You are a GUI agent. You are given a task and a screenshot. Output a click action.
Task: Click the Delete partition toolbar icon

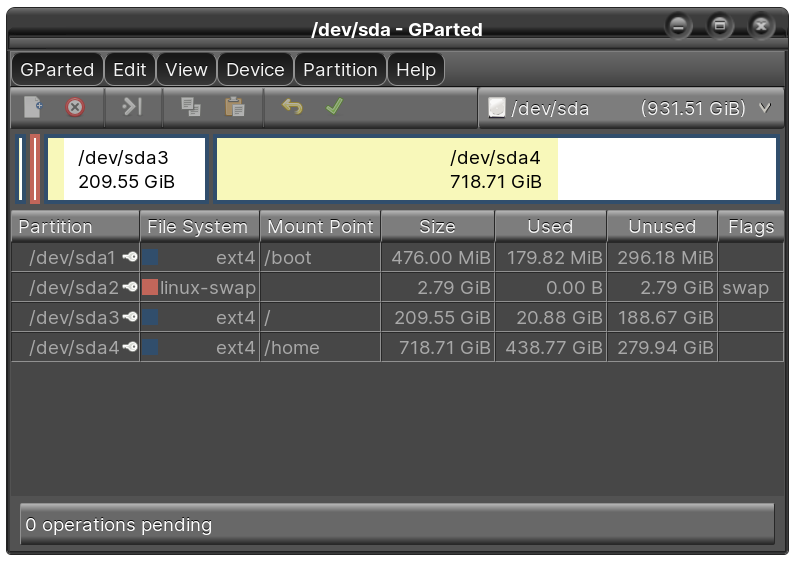coord(75,107)
